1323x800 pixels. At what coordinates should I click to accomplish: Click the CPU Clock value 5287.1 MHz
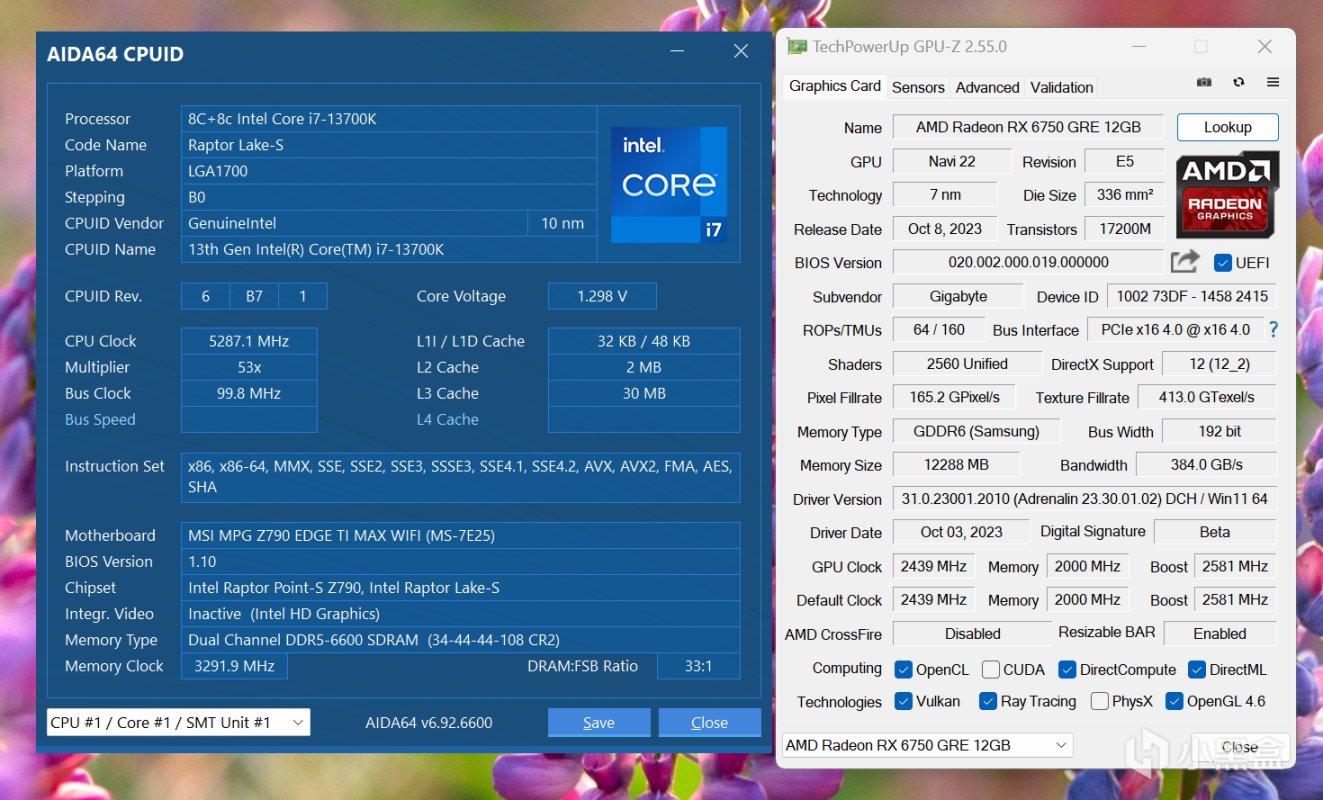(249, 341)
